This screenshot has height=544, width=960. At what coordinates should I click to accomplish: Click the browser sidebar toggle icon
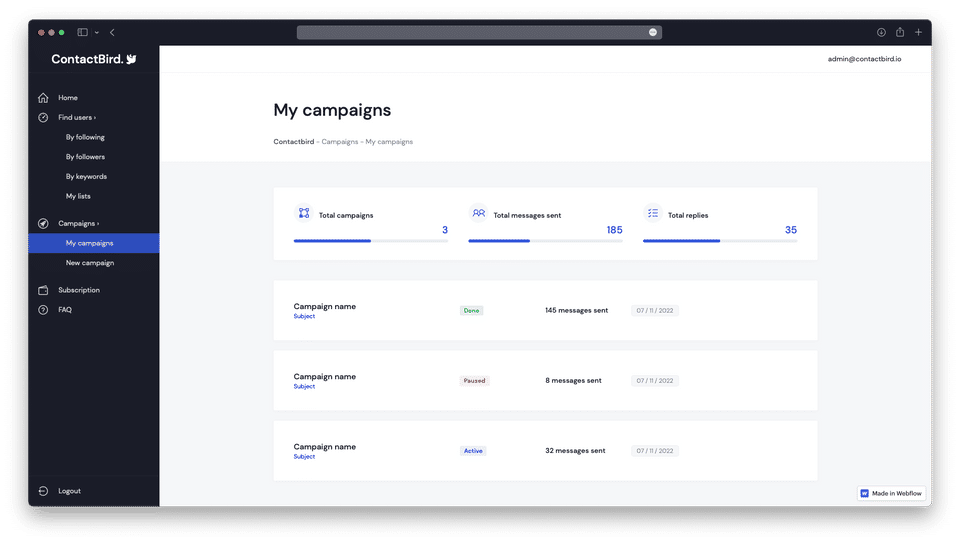[x=83, y=32]
